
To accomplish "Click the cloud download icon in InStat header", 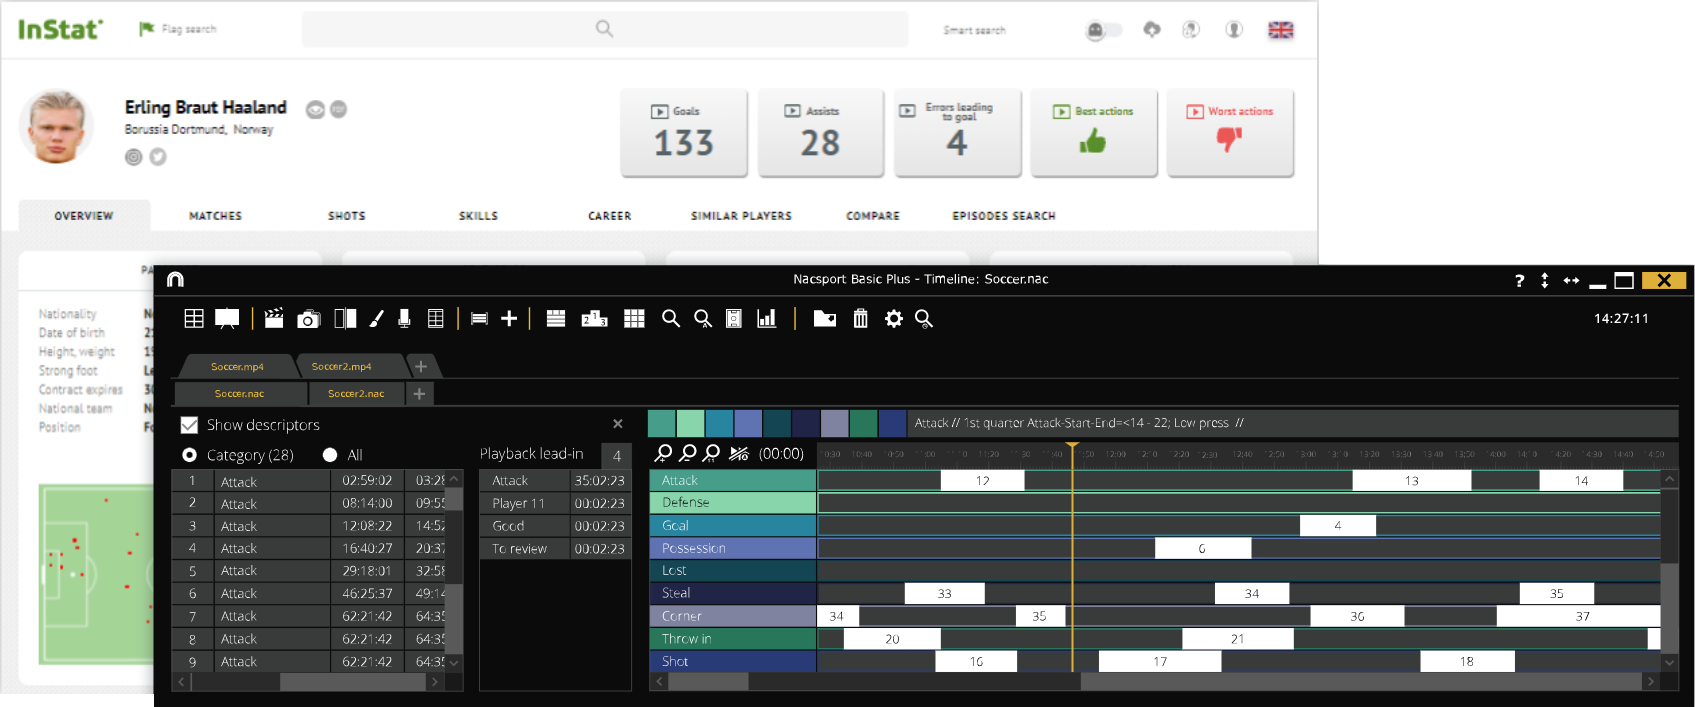I will click(x=1152, y=30).
